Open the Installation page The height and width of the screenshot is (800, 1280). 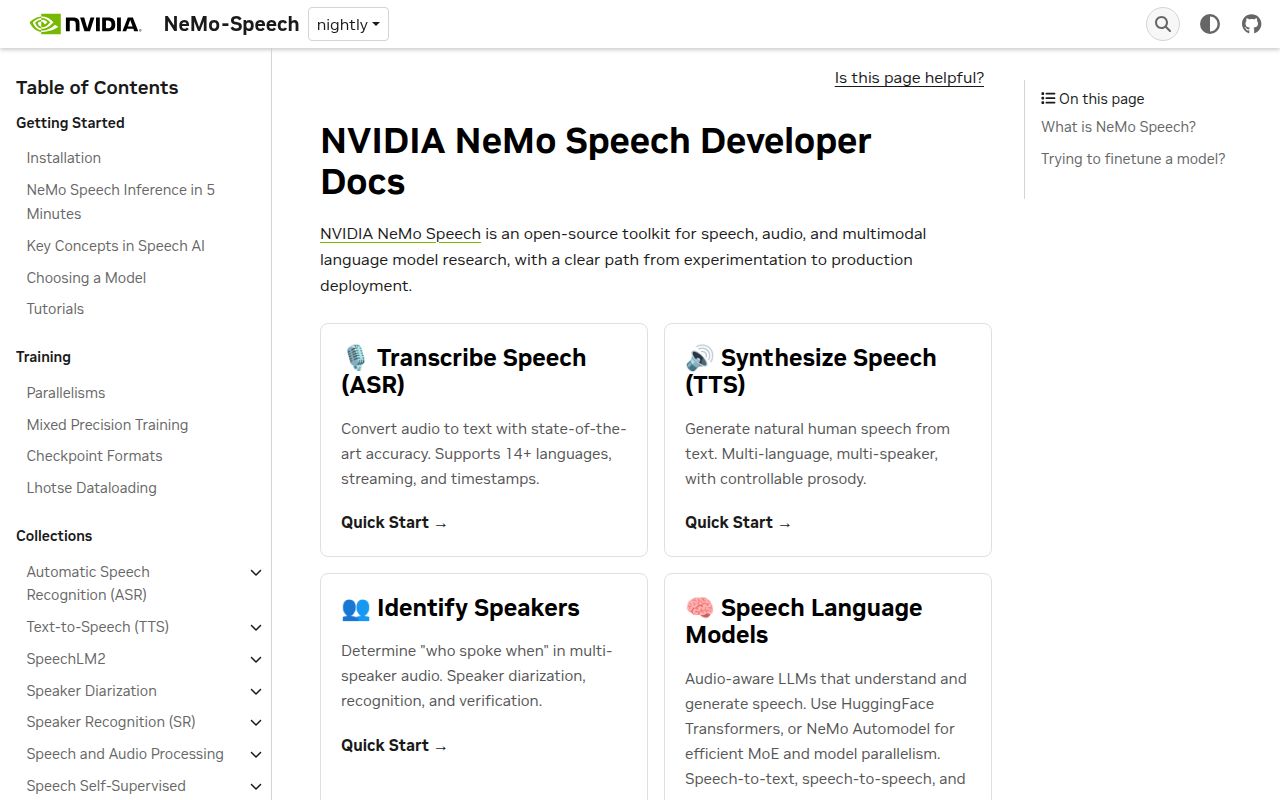[64, 158]
